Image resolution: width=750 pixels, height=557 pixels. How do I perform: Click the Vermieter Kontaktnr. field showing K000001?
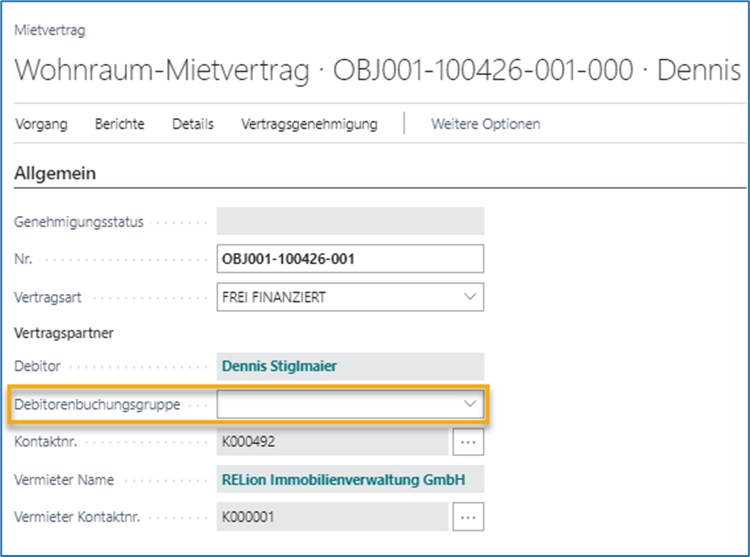click(x=331, y=516)
